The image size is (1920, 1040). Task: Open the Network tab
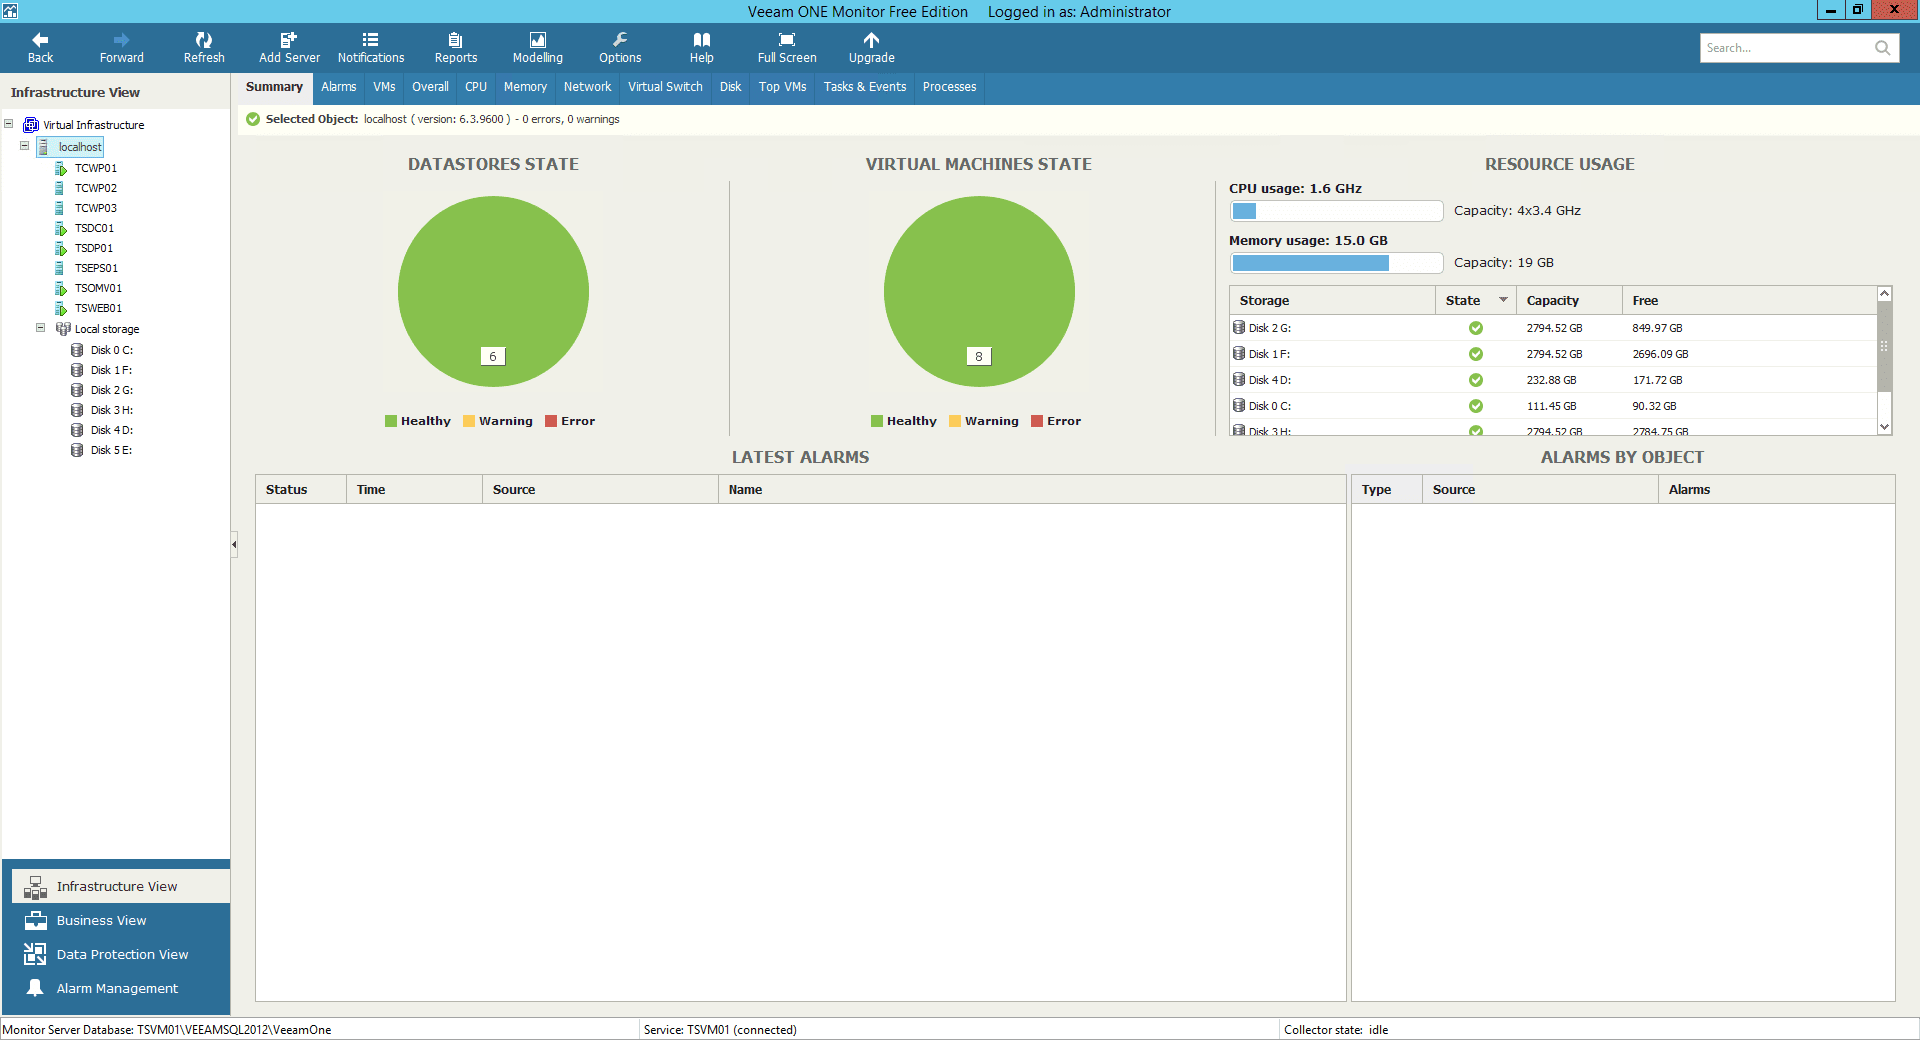point(587,87)
